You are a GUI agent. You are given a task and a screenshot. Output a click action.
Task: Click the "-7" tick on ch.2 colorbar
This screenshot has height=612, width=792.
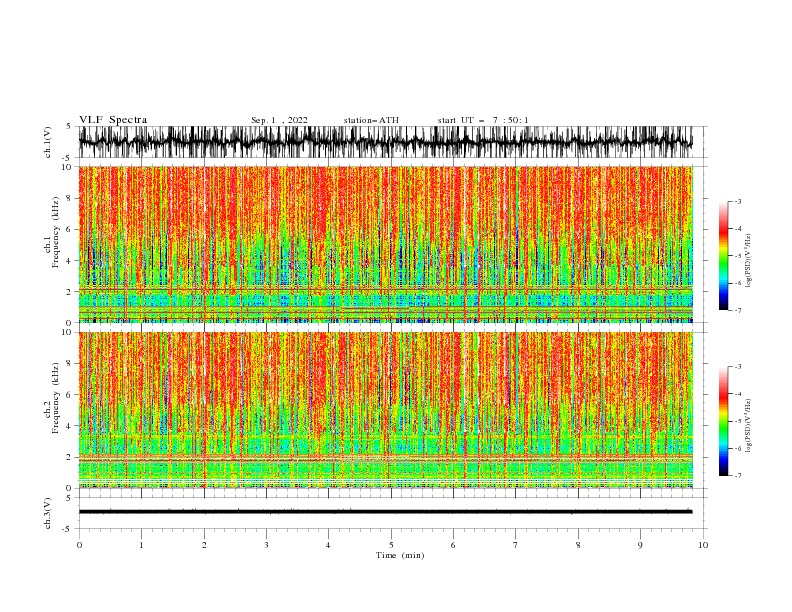coord(737,475)
